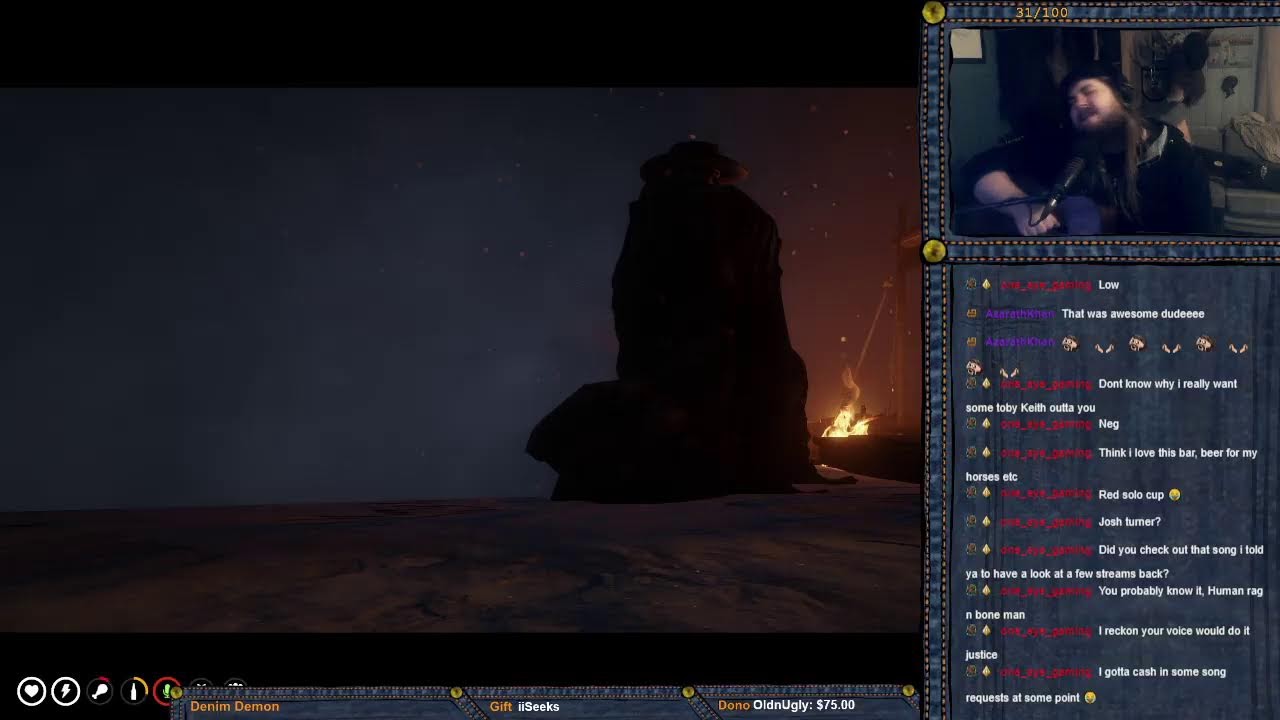
Task: Click the bottle thirst status icon
Action: pos(133,691)
